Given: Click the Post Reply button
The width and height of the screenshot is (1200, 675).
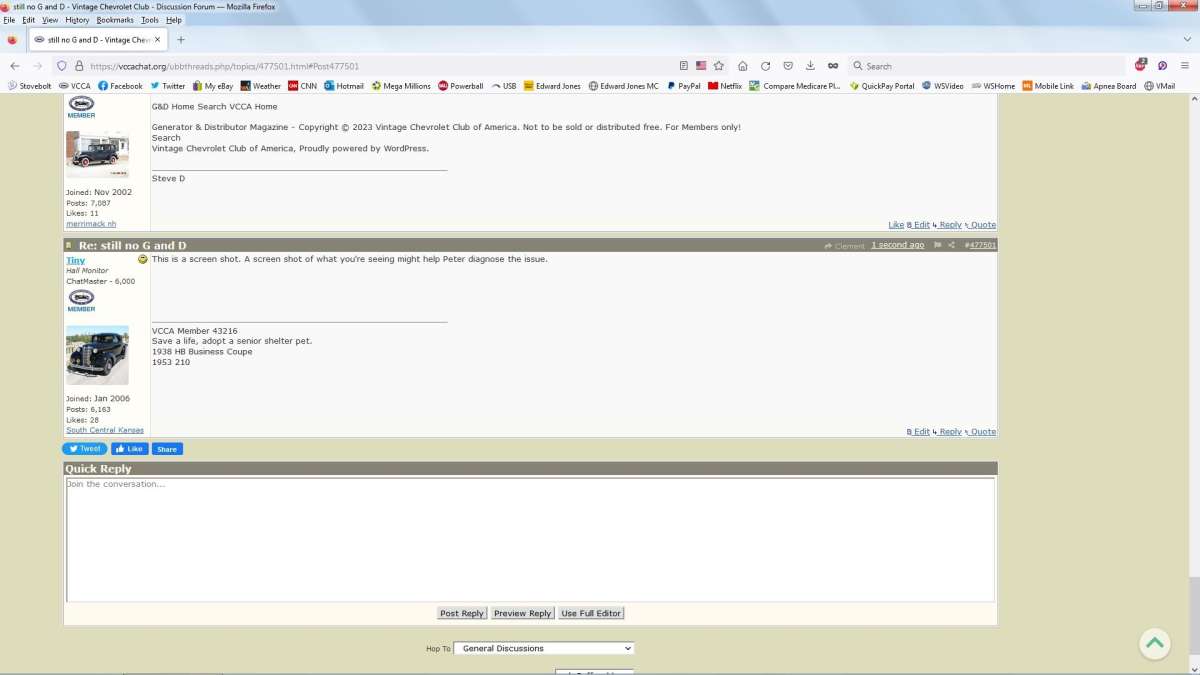Looking at the screenshot, I should coord(462,613).
